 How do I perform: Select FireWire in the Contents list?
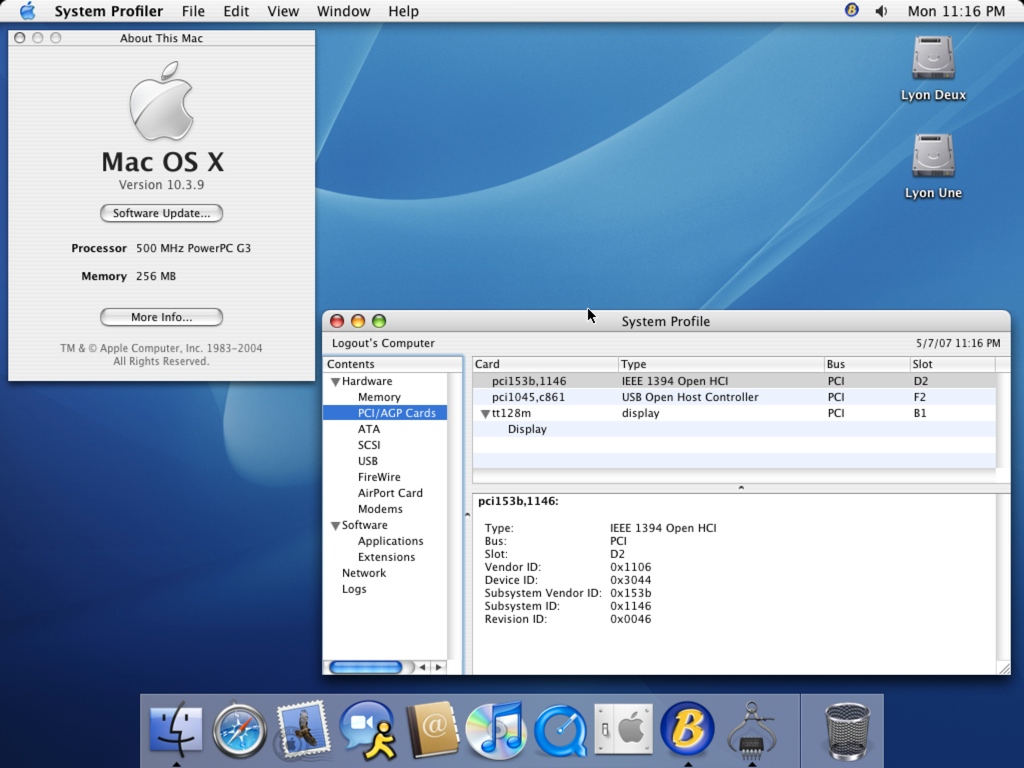379,477
